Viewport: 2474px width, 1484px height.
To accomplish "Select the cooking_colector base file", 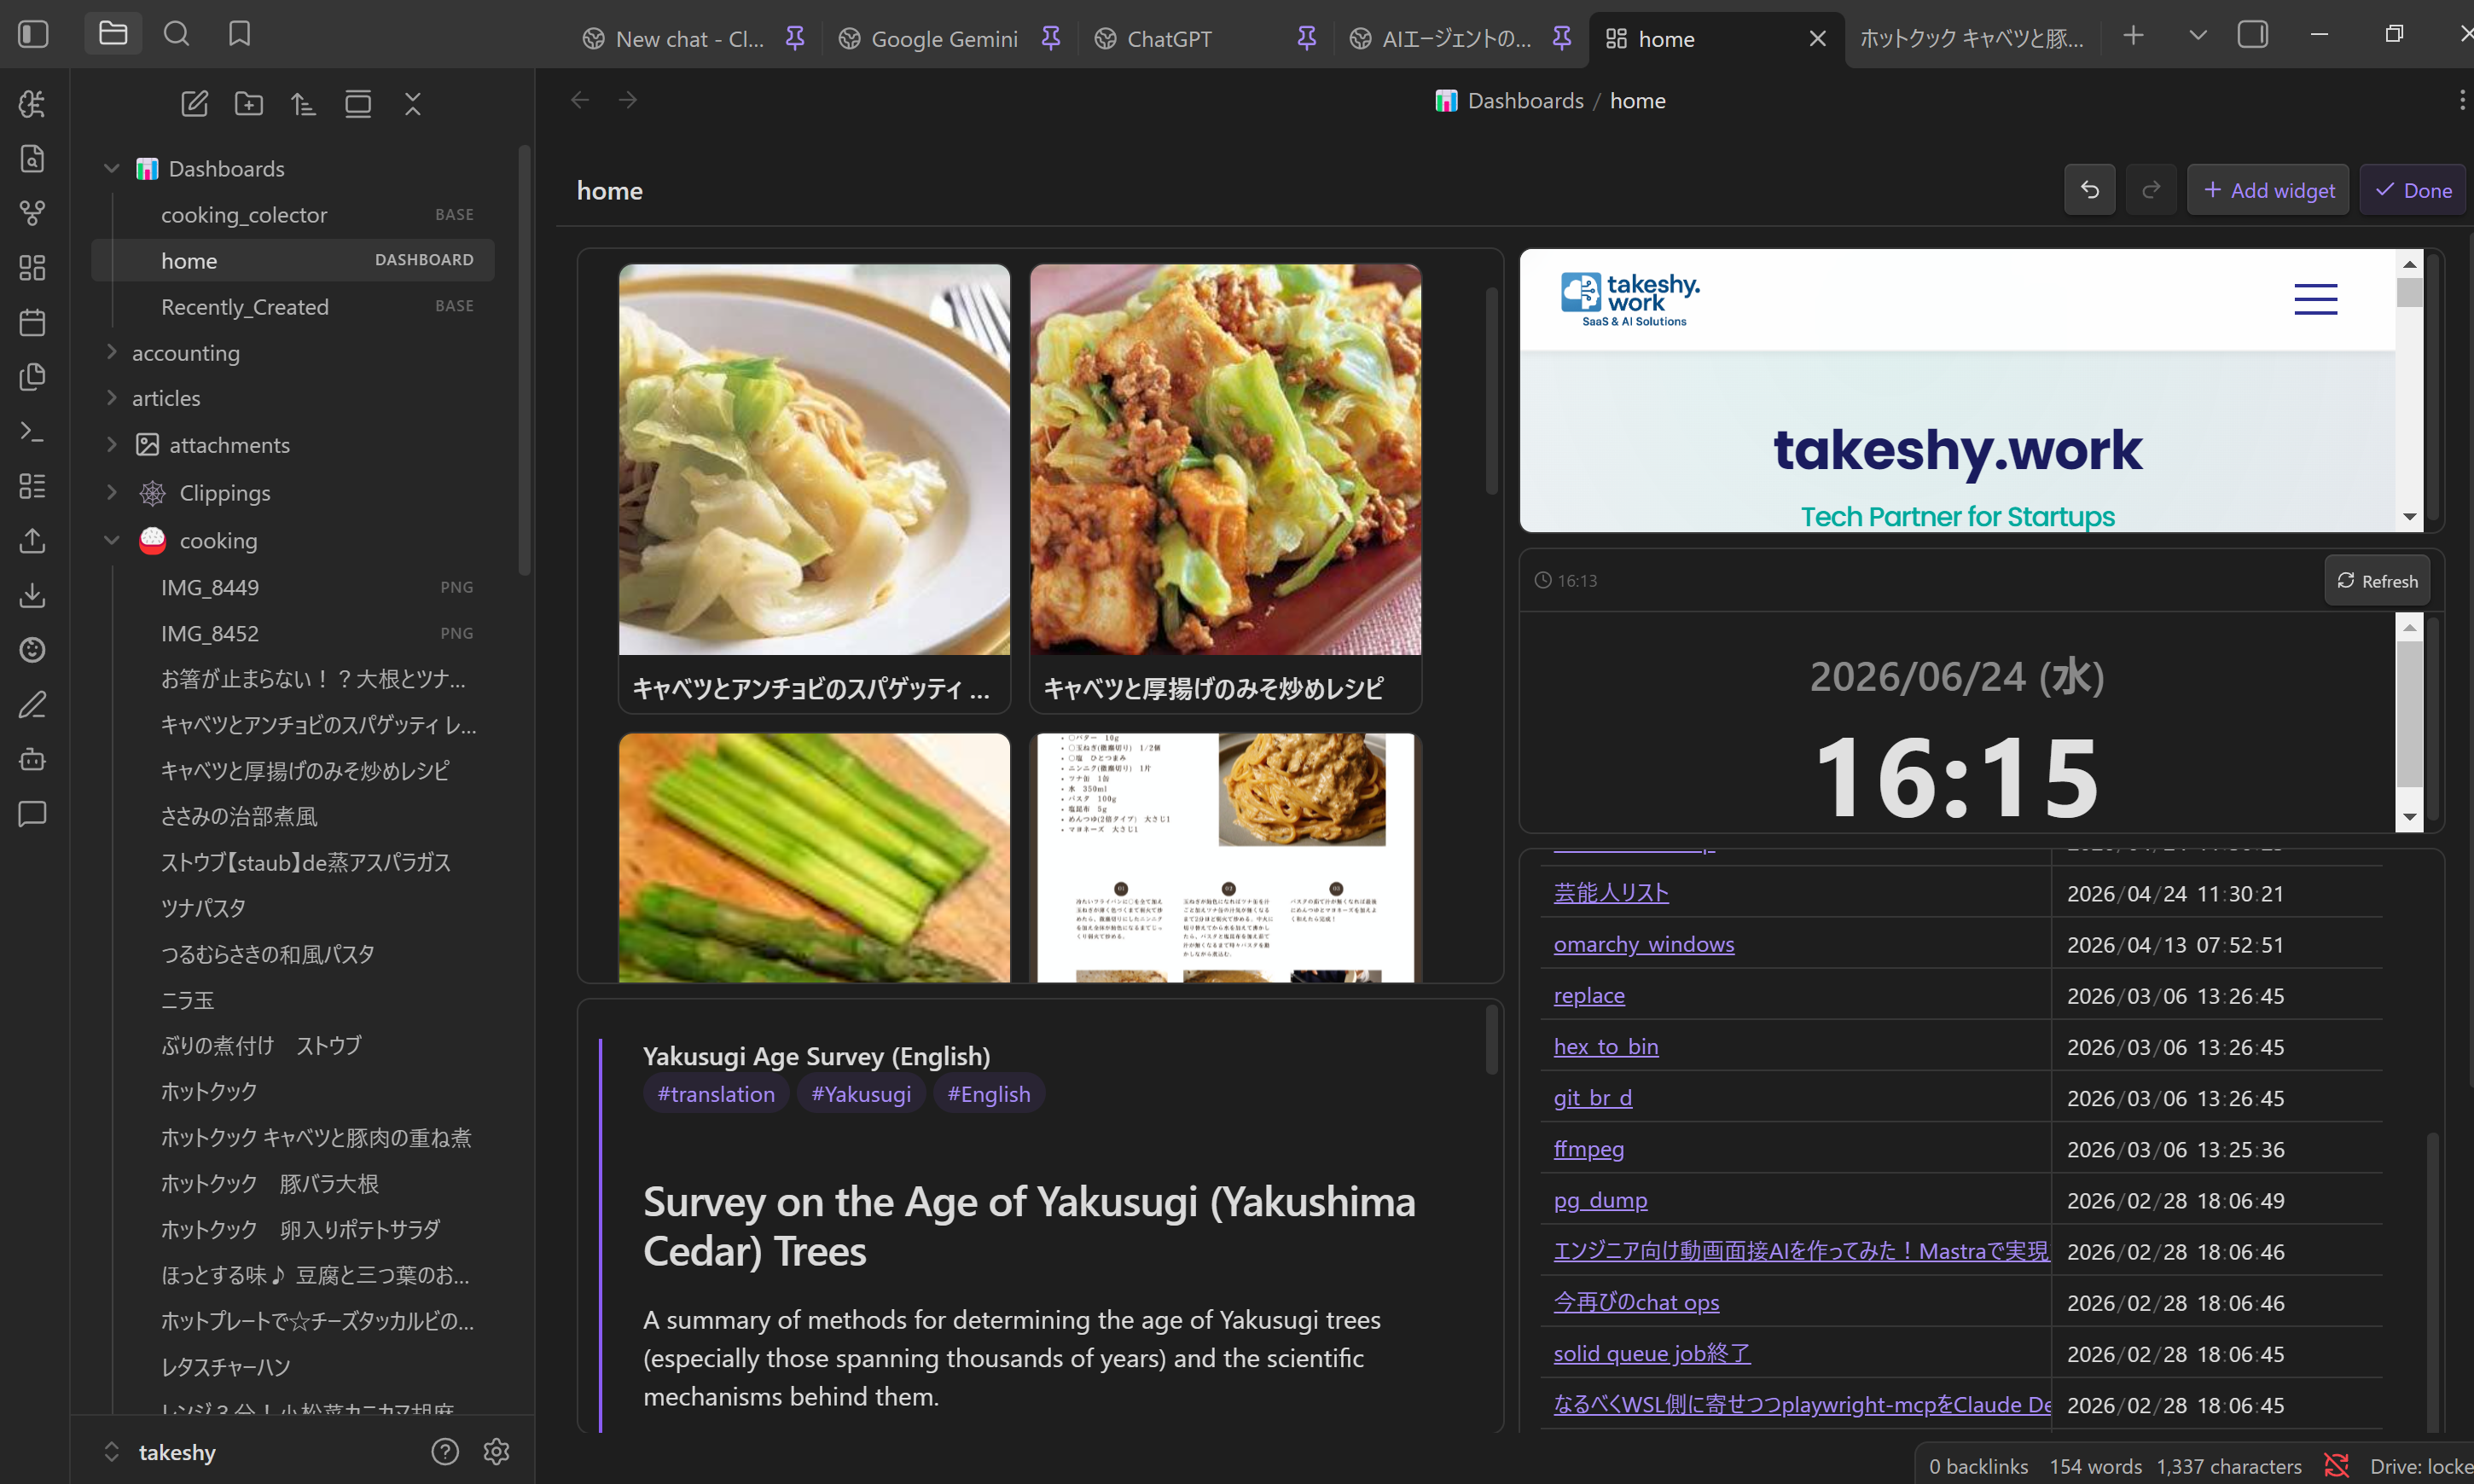I will pyautogui.click(x=293, y=215).
